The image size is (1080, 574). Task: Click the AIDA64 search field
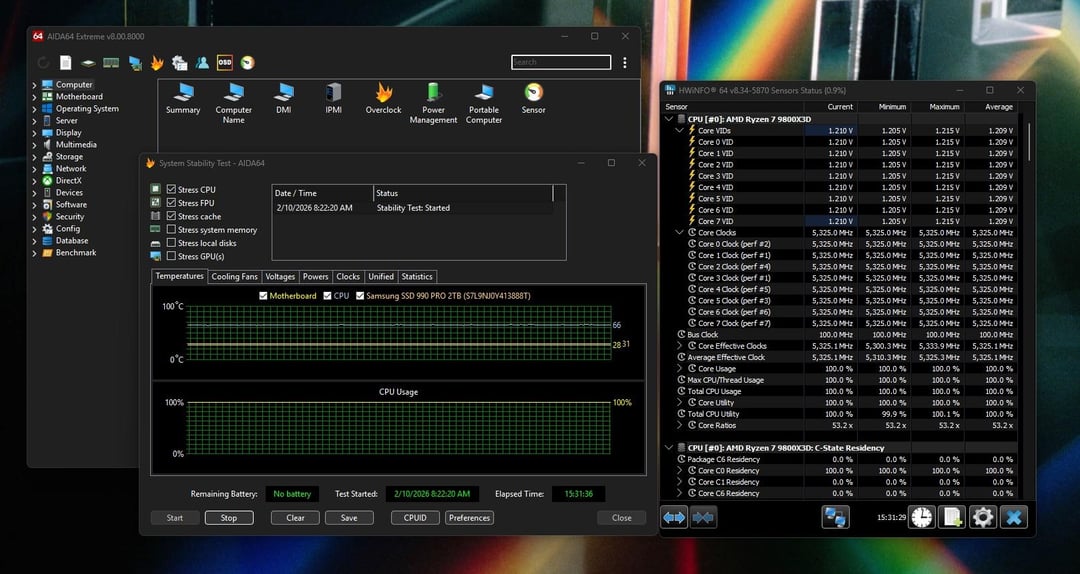tap(561, 62)
